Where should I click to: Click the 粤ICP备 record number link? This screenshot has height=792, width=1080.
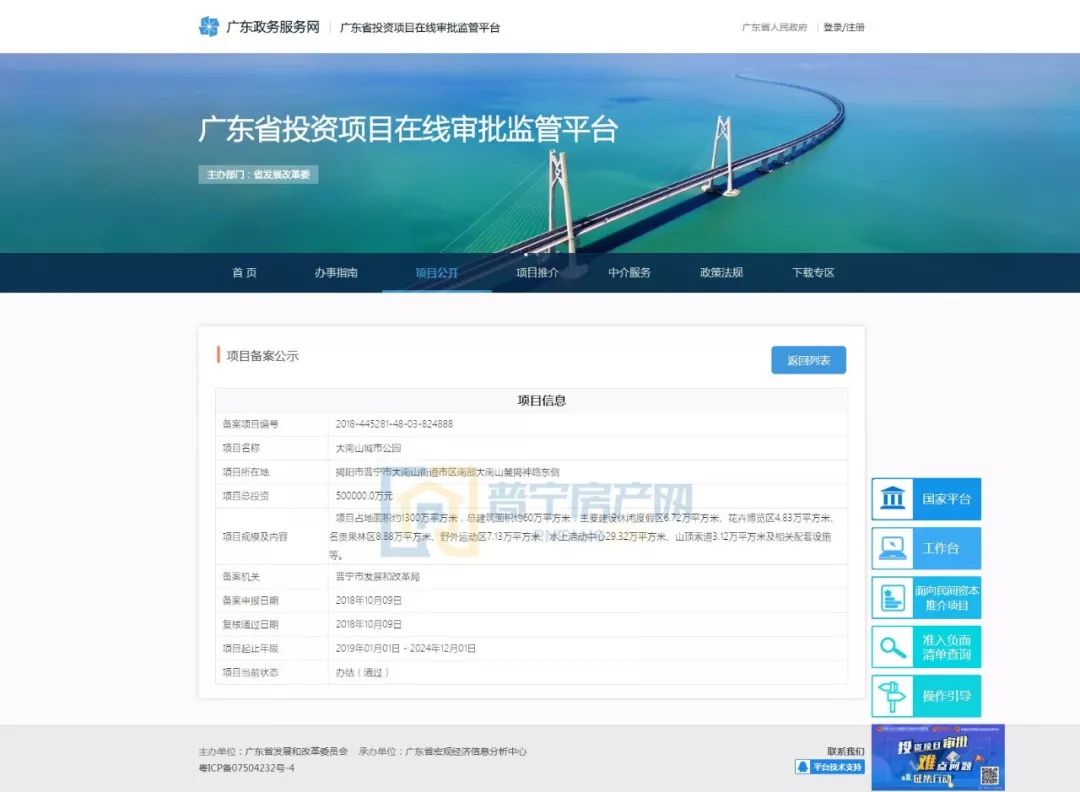(247, 768)
